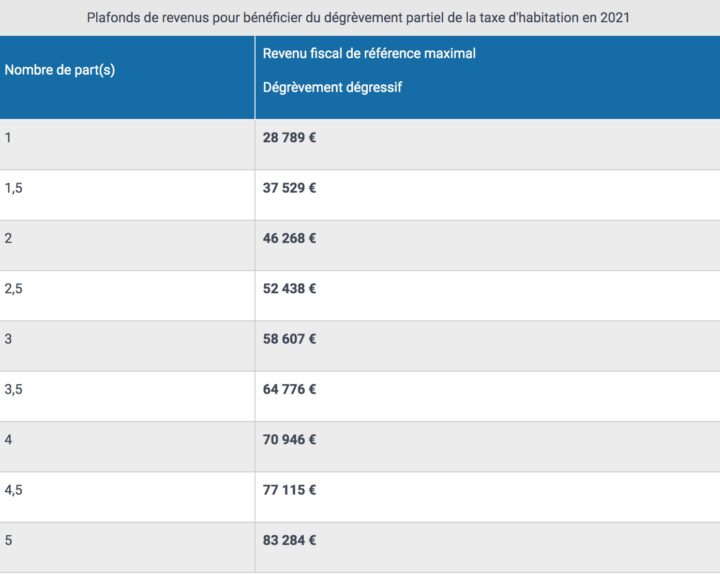Select the 83 284 € value

click(290, 540)
